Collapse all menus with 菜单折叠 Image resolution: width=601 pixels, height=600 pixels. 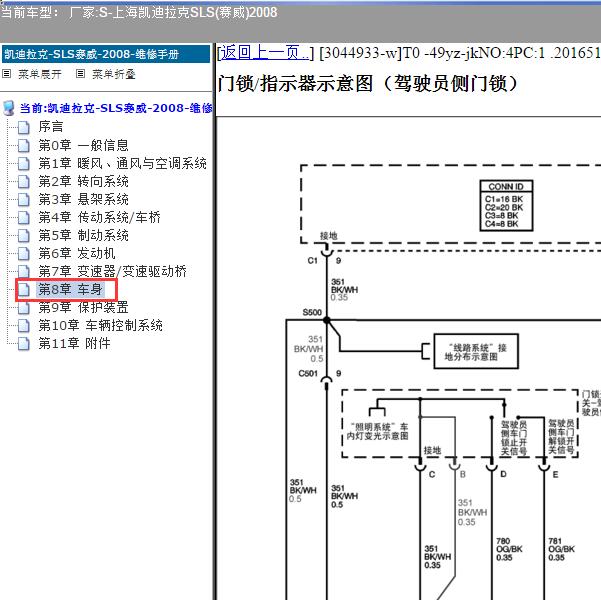[113, 74]
